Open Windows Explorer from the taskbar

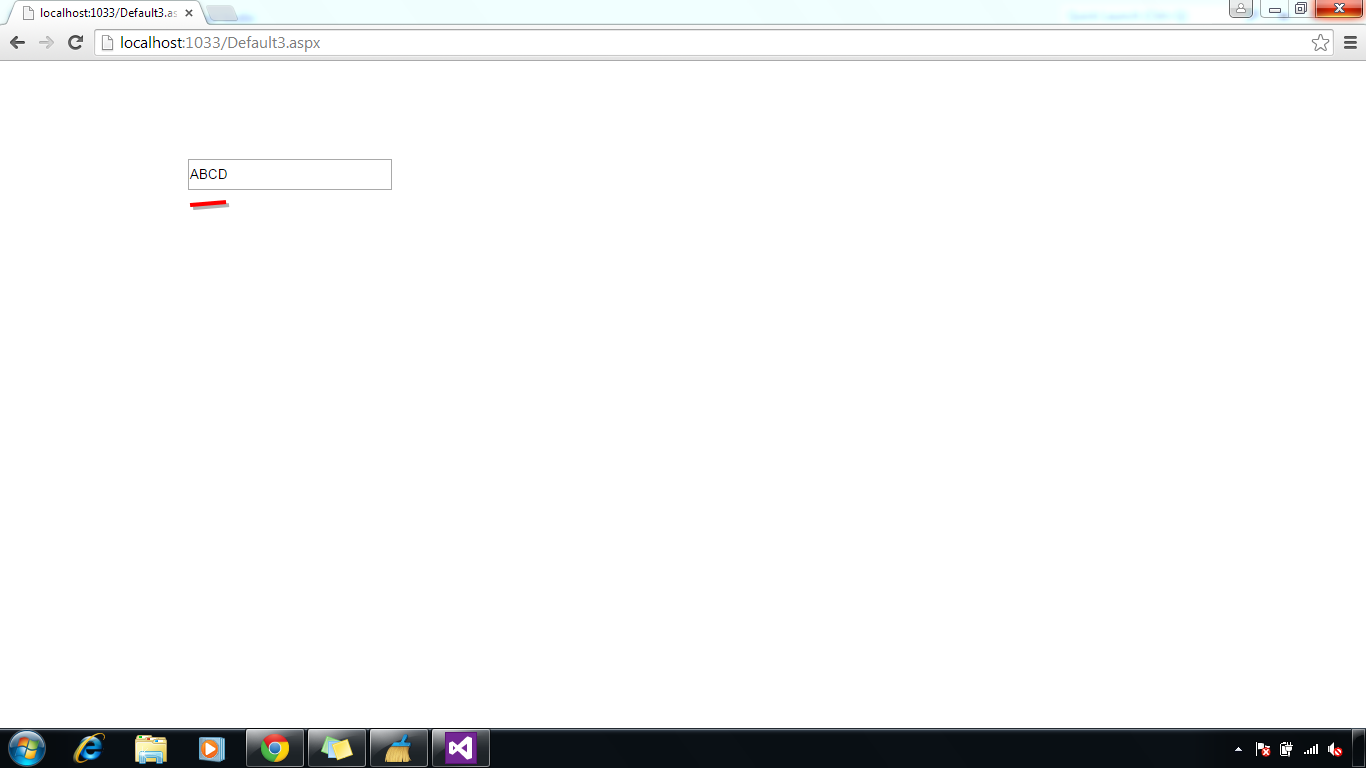coord(151,748)
